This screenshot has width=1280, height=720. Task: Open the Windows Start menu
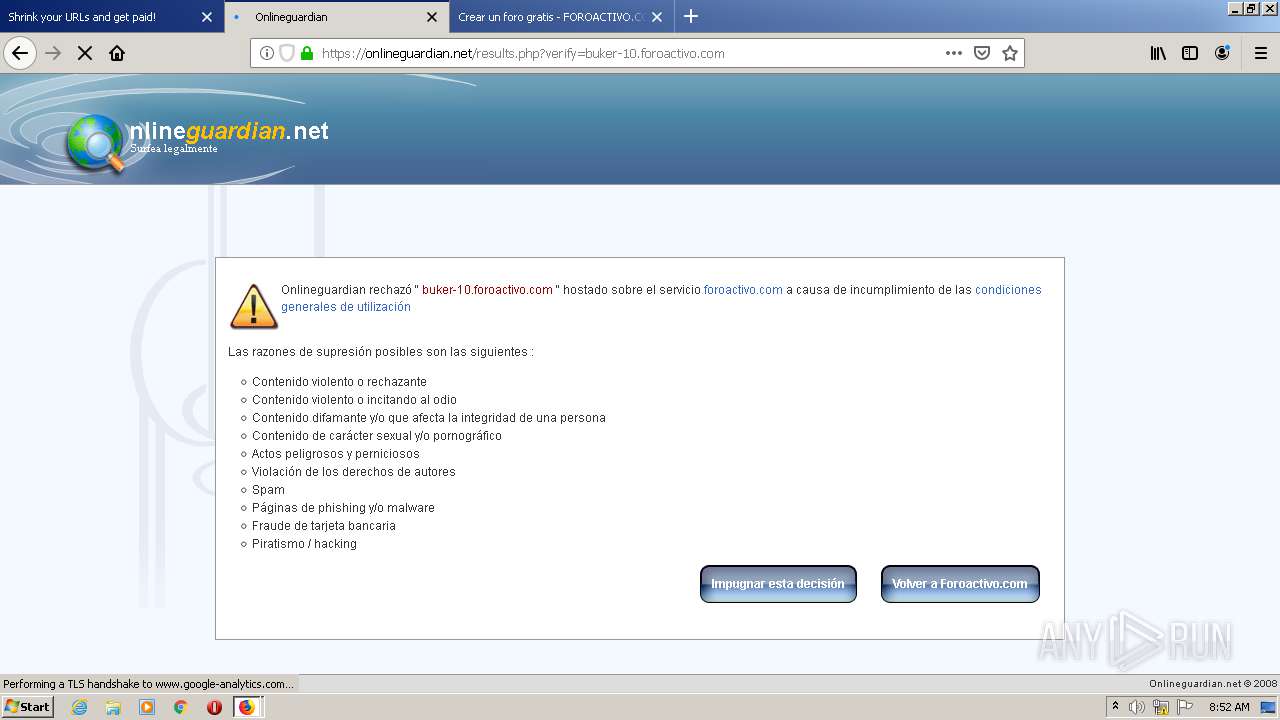(27, 707)
